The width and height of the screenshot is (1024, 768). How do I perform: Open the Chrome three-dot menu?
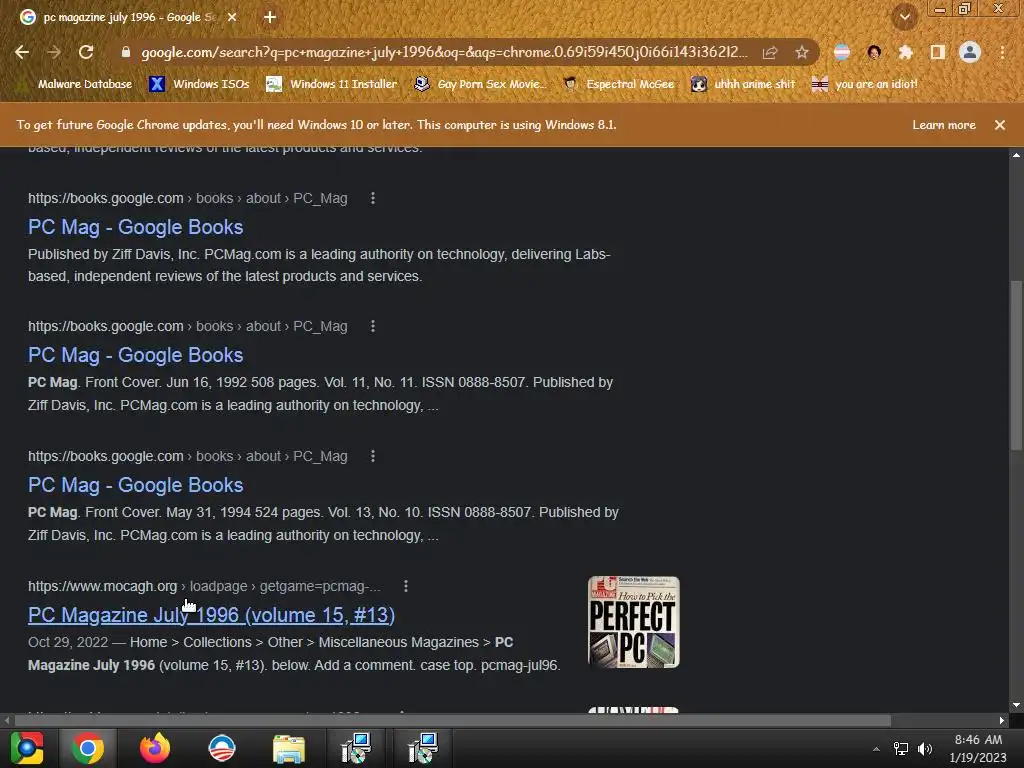click(x=1002, y=52)
